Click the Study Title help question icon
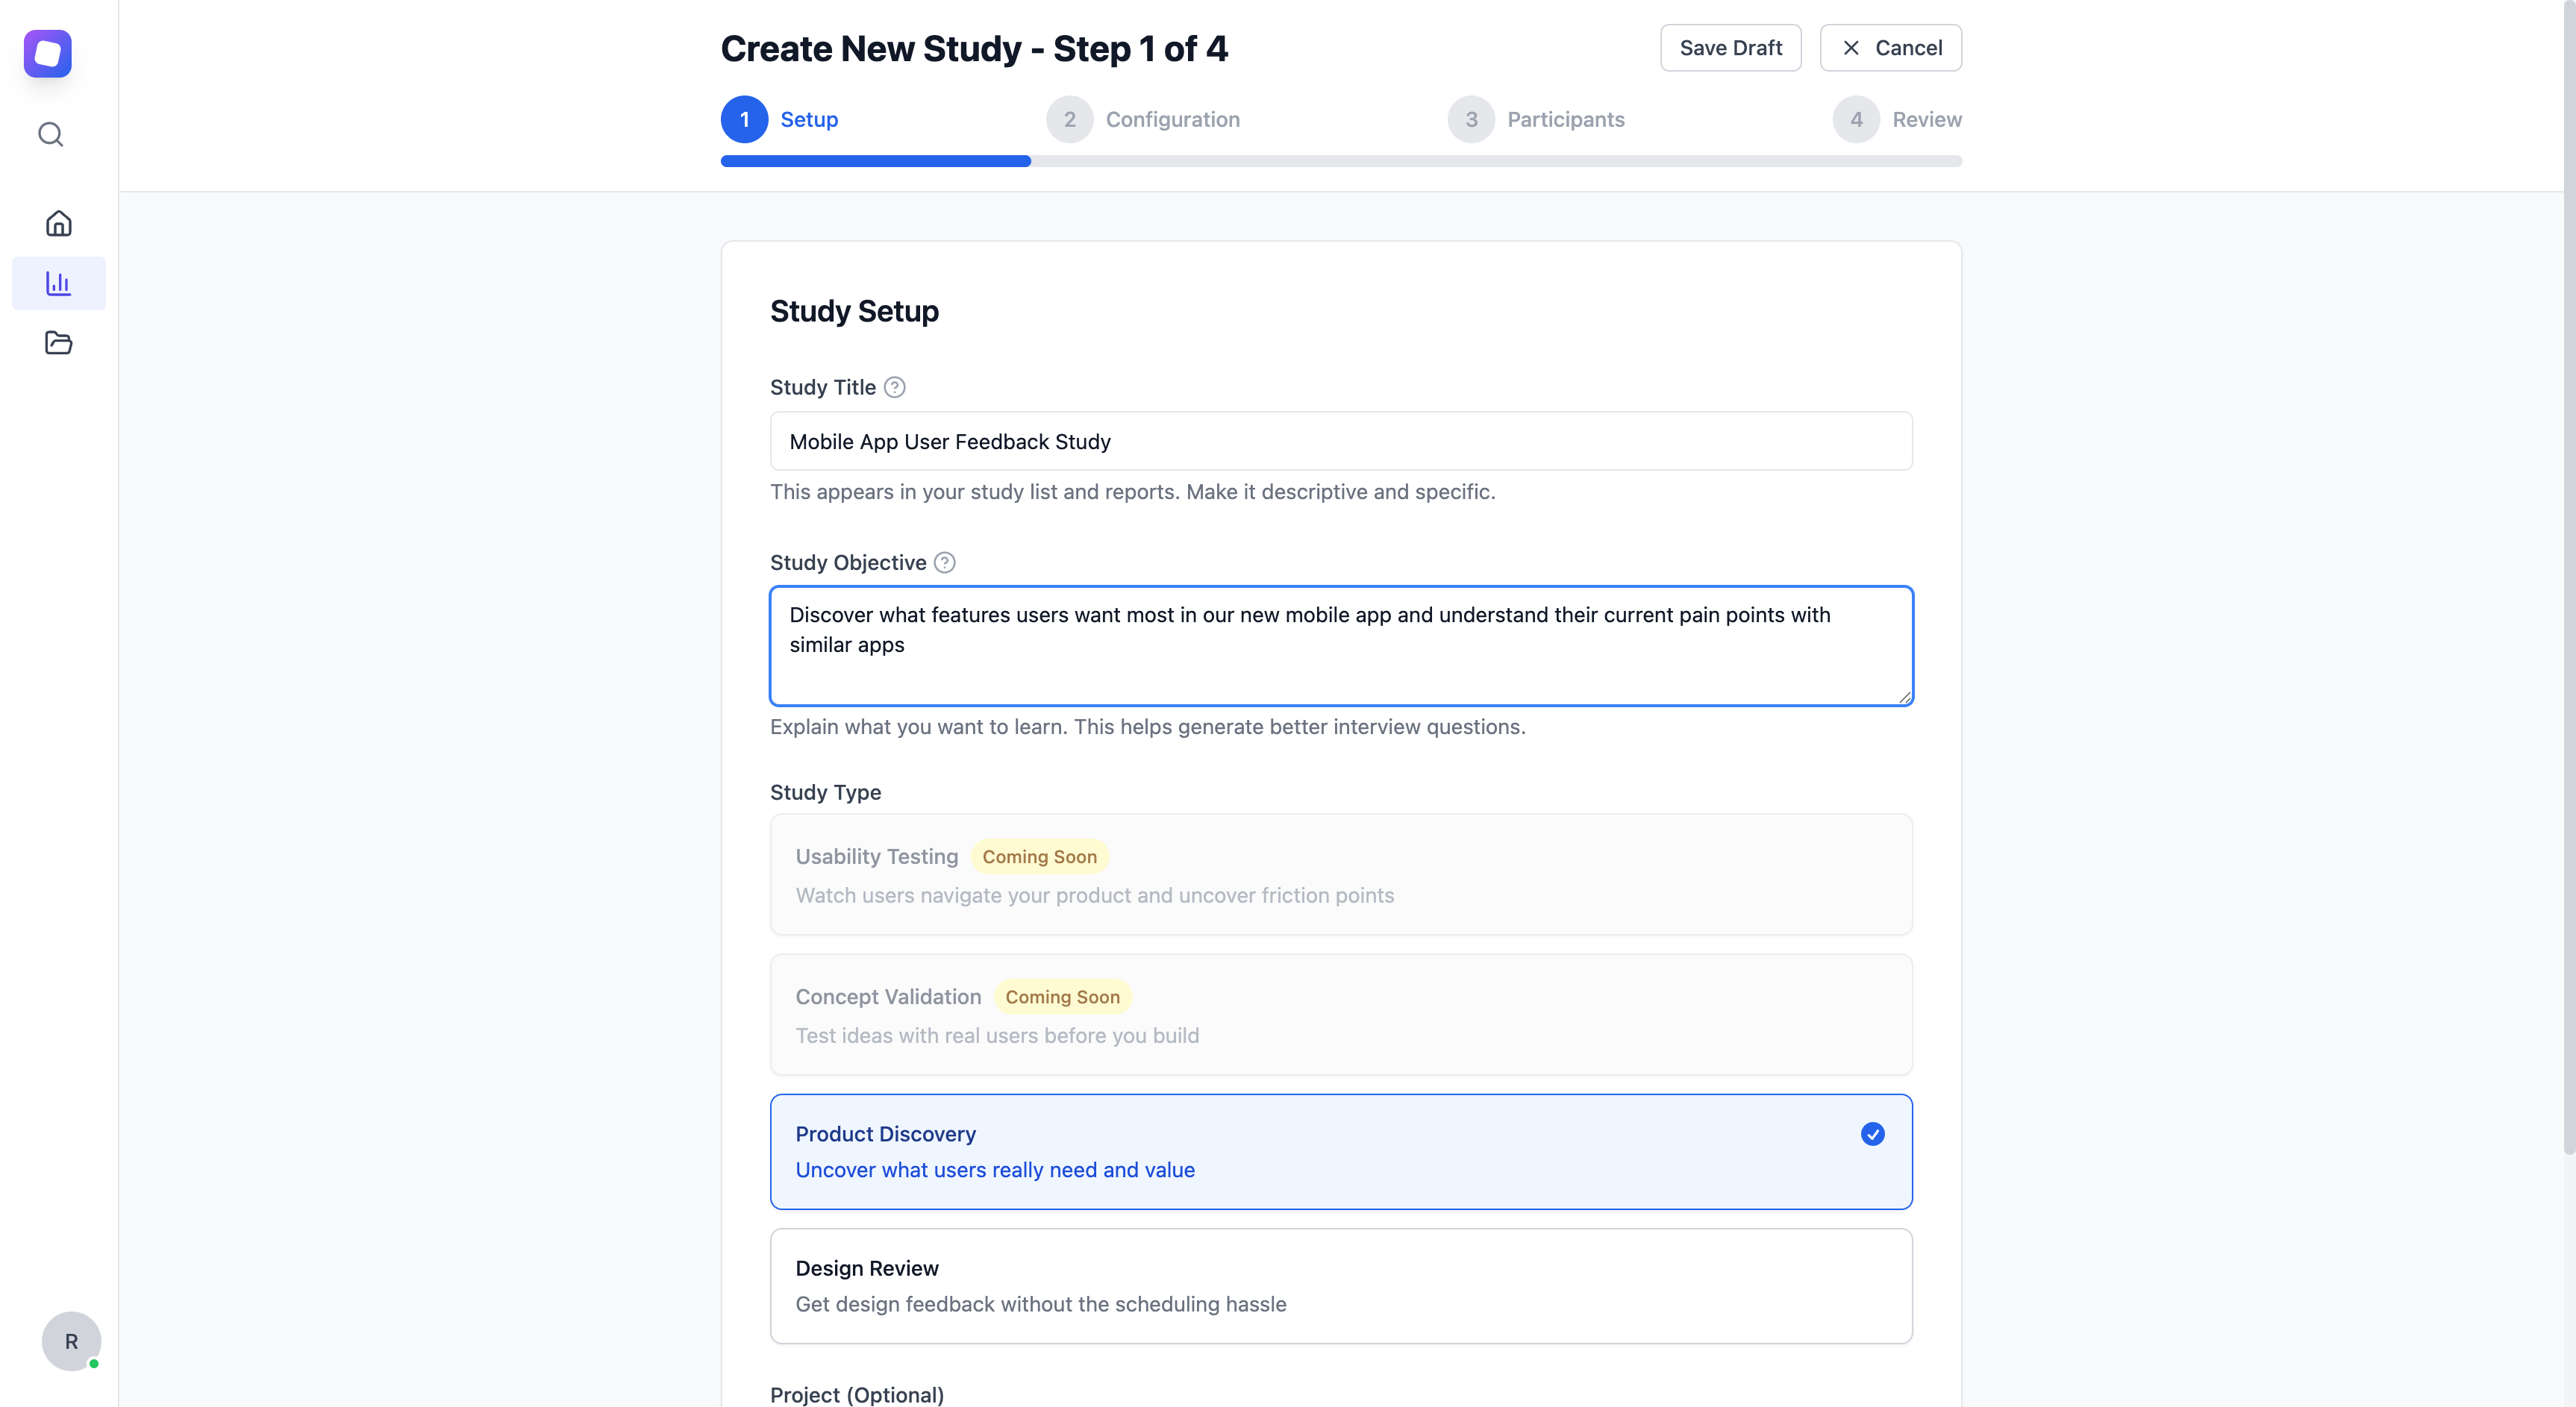The height and width of the screenshot is (1407, 2576). [x=895, y=387]
